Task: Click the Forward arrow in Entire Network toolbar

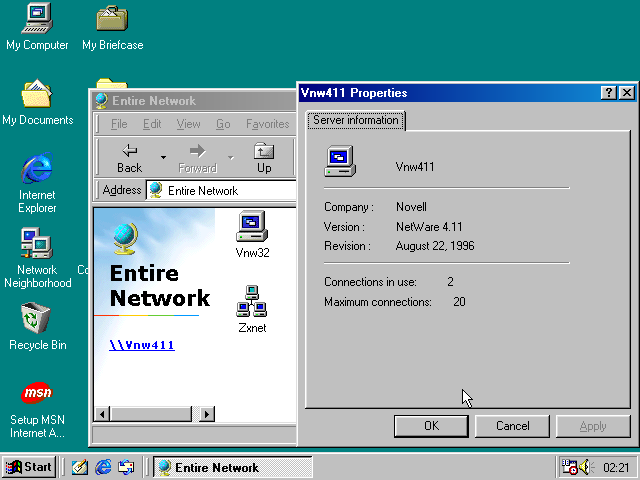Action: [x=198, y=158]
